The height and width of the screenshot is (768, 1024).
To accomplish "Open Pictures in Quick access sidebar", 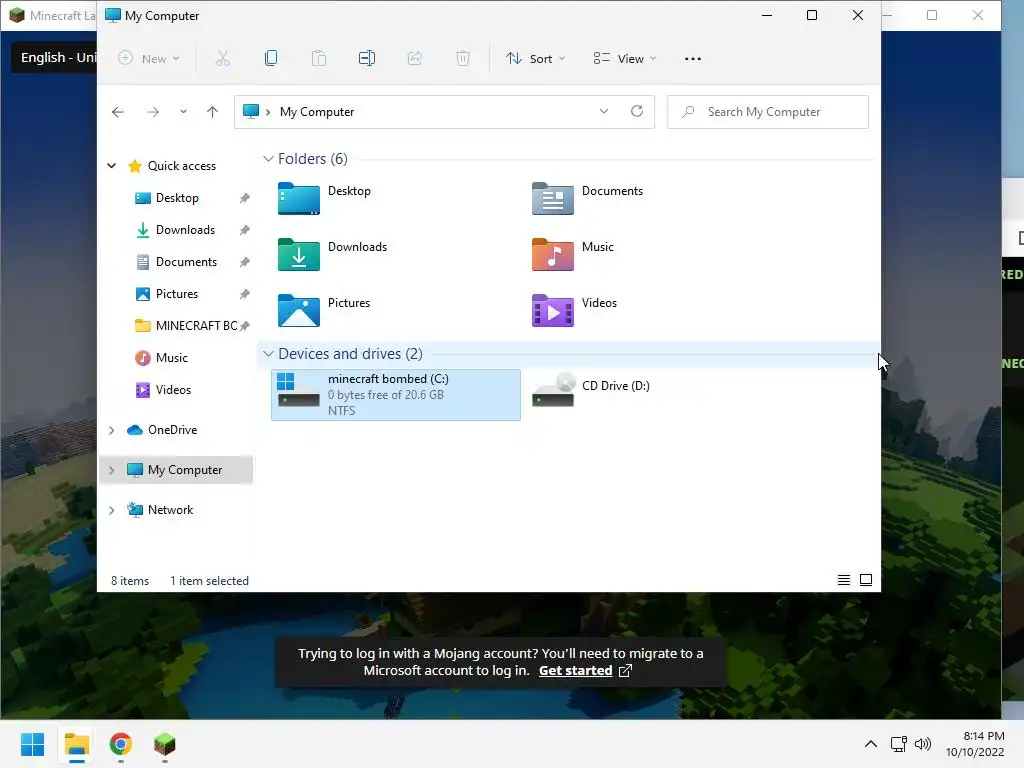I will point(176,294).
